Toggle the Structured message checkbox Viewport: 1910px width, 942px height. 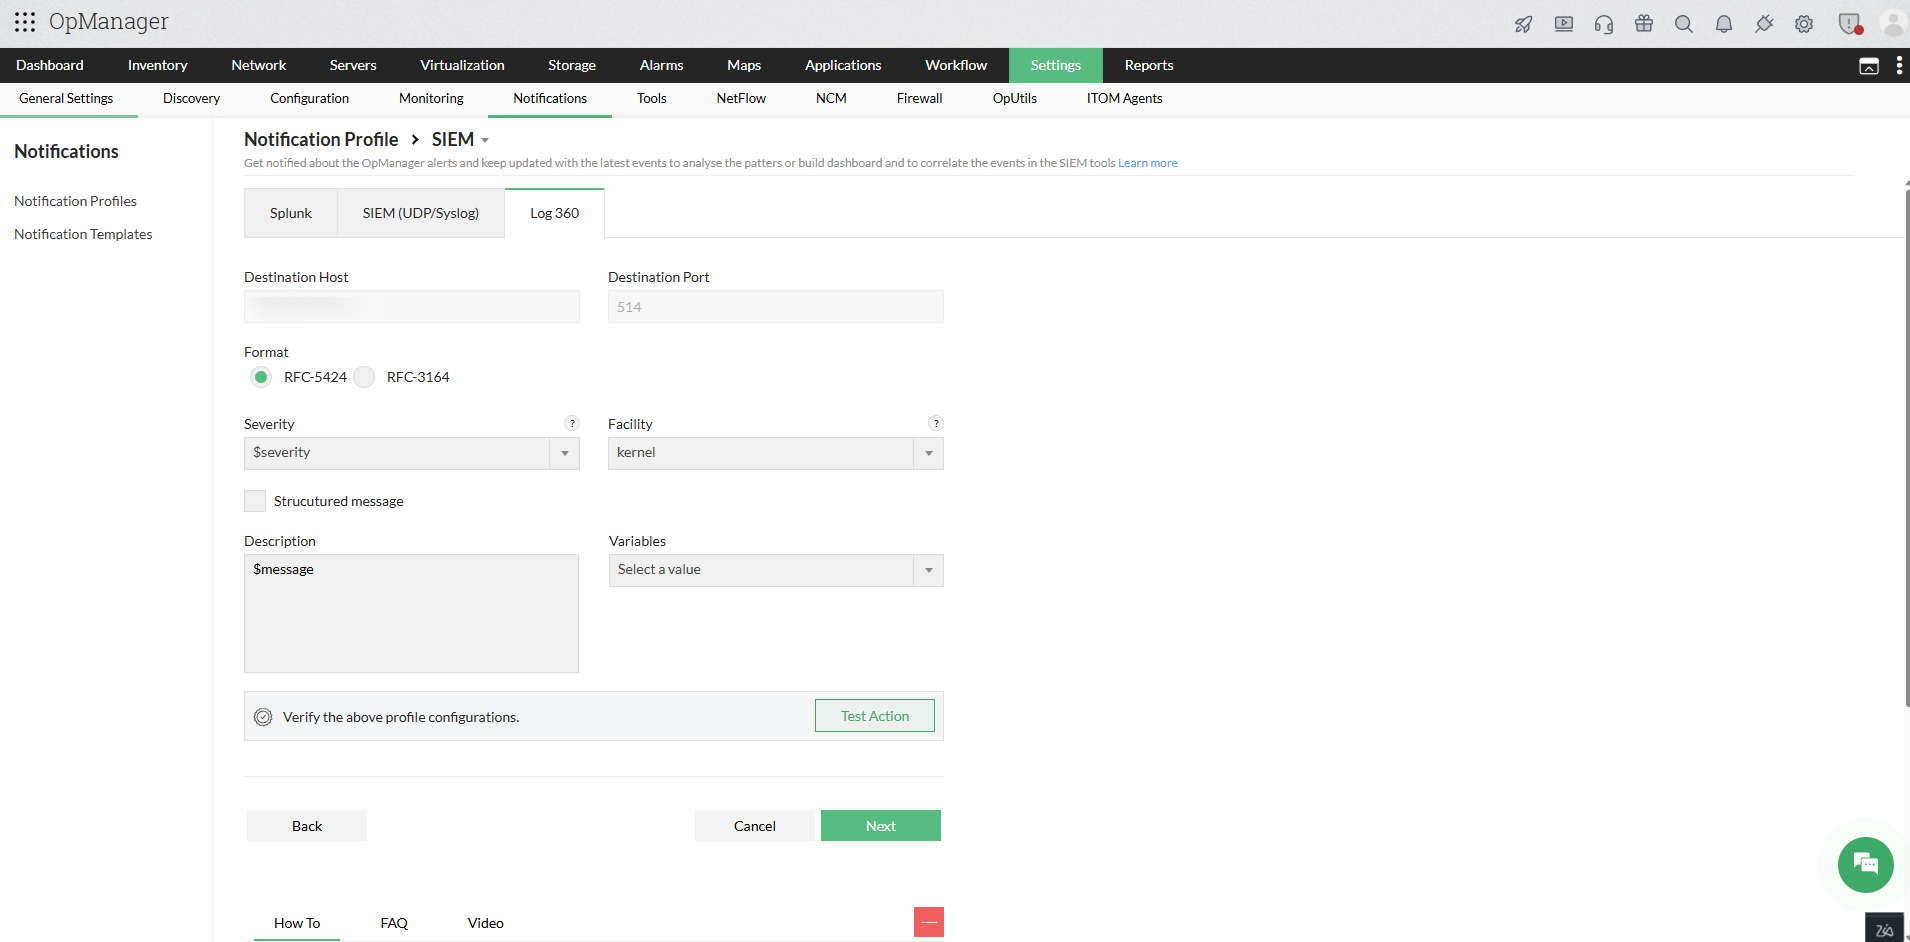[255, 501]
